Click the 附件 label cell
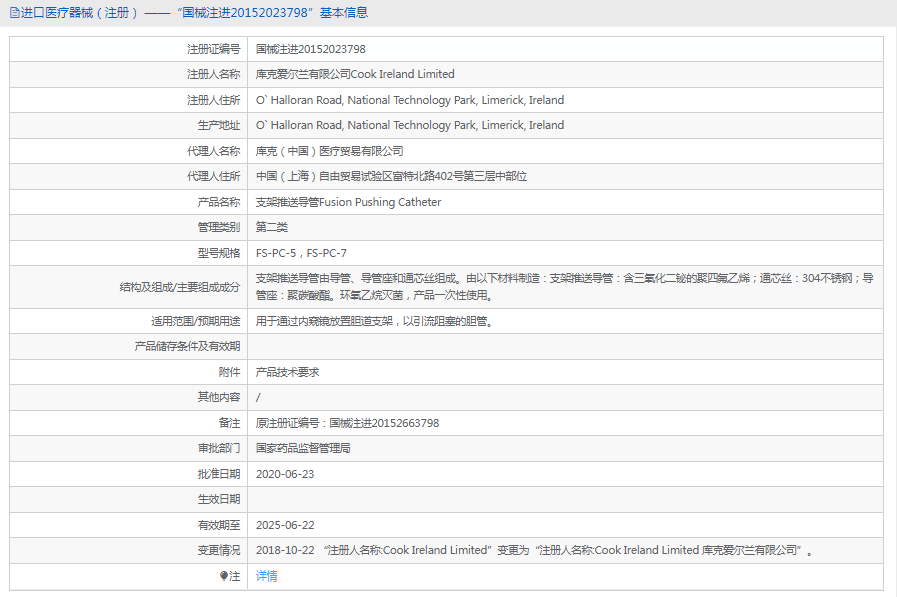The width and height of the screenshot is (897, 597). tap(129, 372)
